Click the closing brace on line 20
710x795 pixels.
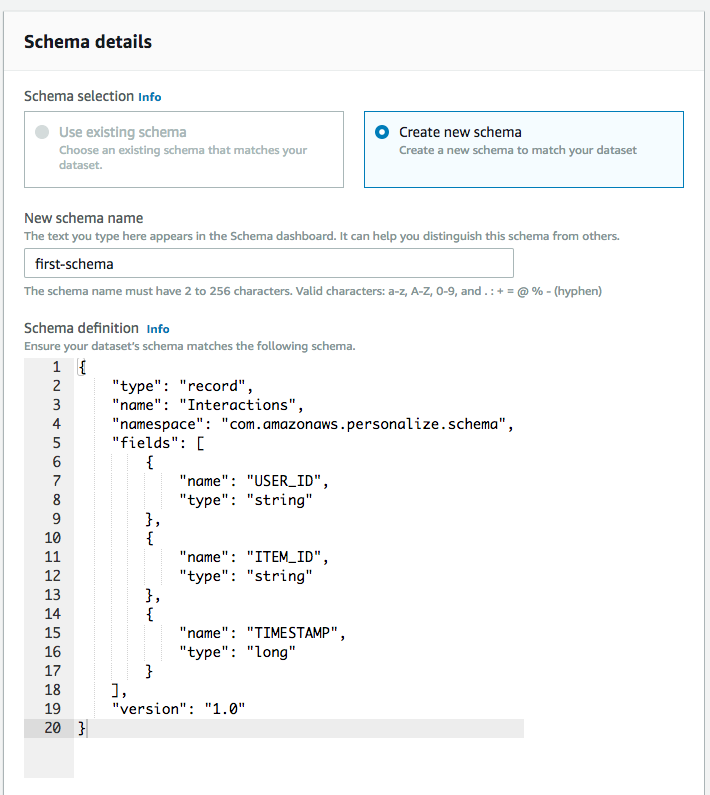(82, 728)
